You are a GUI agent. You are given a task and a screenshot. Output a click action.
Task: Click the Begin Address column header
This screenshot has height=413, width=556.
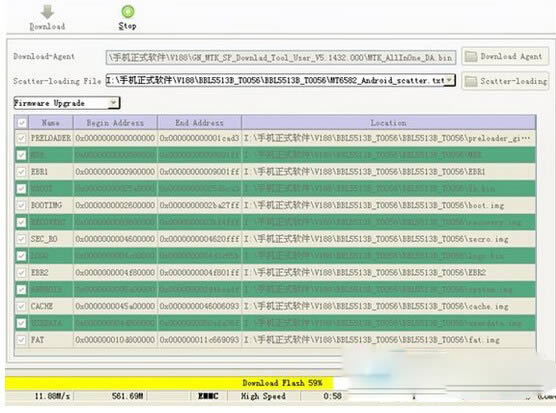click(x=115, y=123)
